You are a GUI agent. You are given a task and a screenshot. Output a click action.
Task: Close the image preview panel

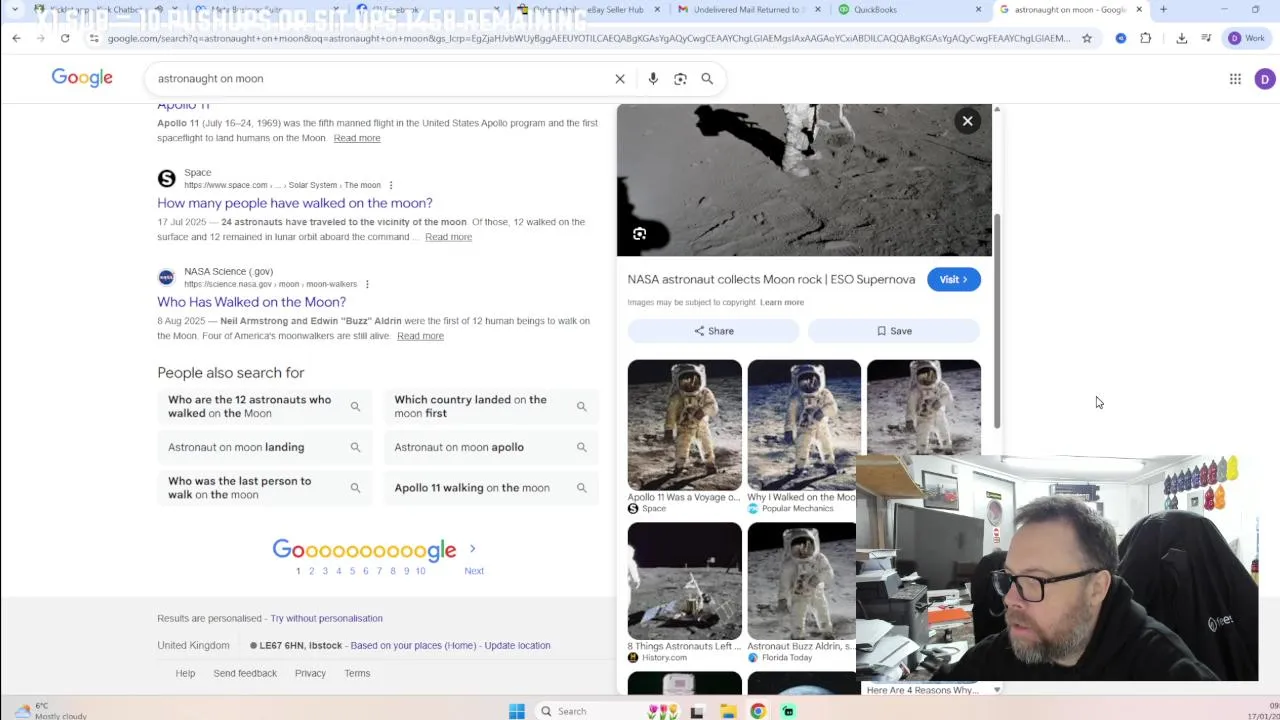point(967,121)
